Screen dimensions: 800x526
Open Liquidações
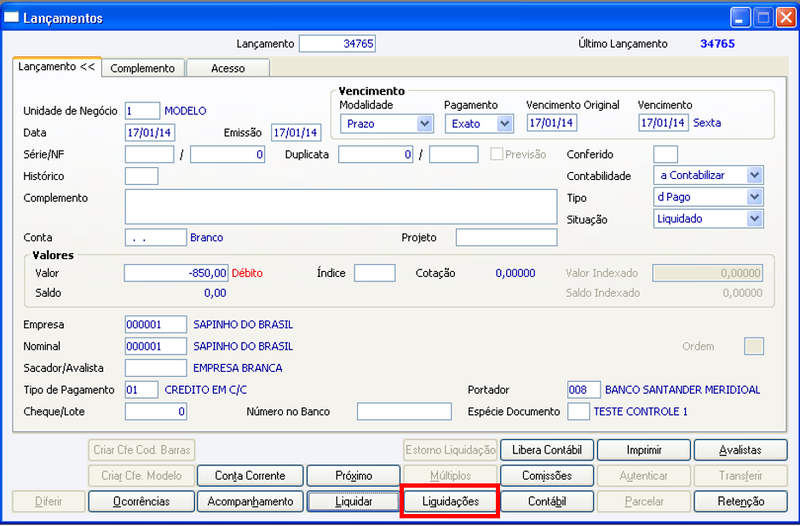click(451, 502)
